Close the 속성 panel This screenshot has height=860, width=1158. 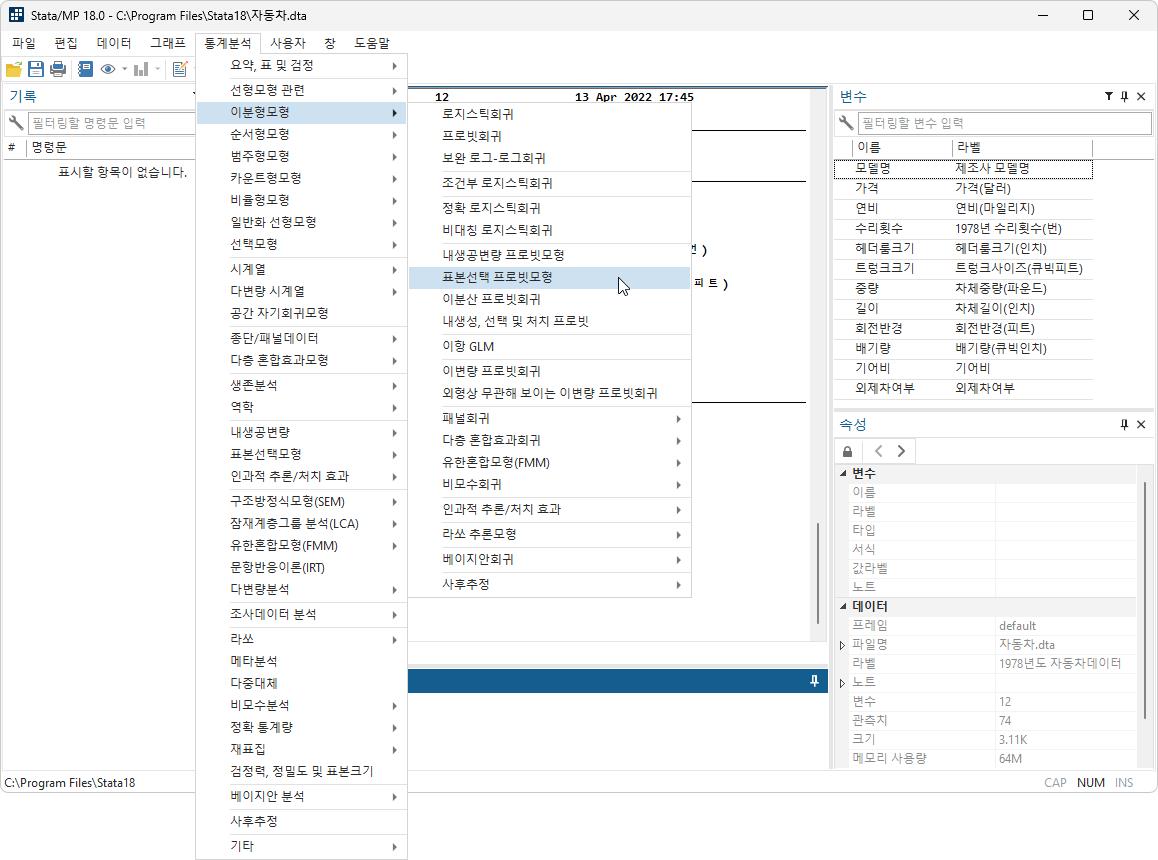point(1141,424)
